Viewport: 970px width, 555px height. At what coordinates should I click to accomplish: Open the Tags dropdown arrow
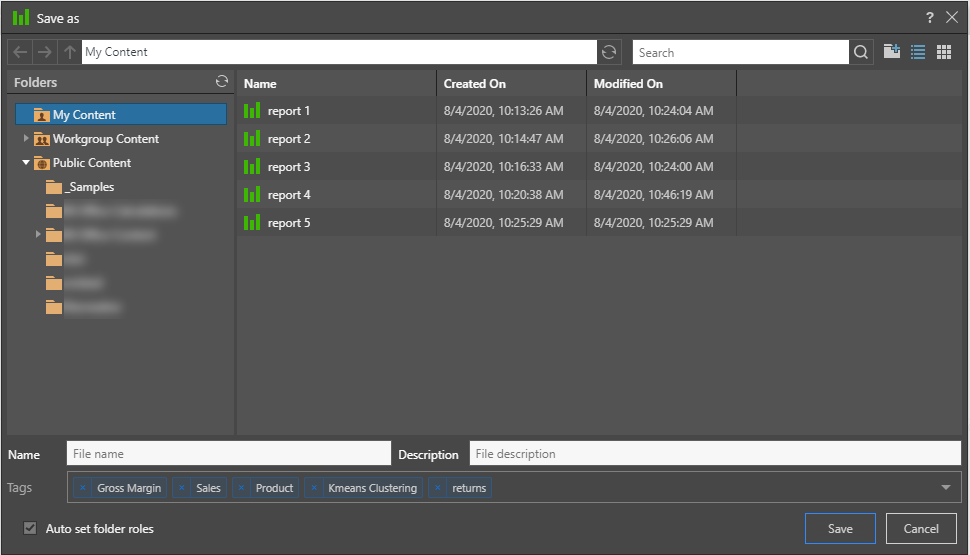(946, 488)
